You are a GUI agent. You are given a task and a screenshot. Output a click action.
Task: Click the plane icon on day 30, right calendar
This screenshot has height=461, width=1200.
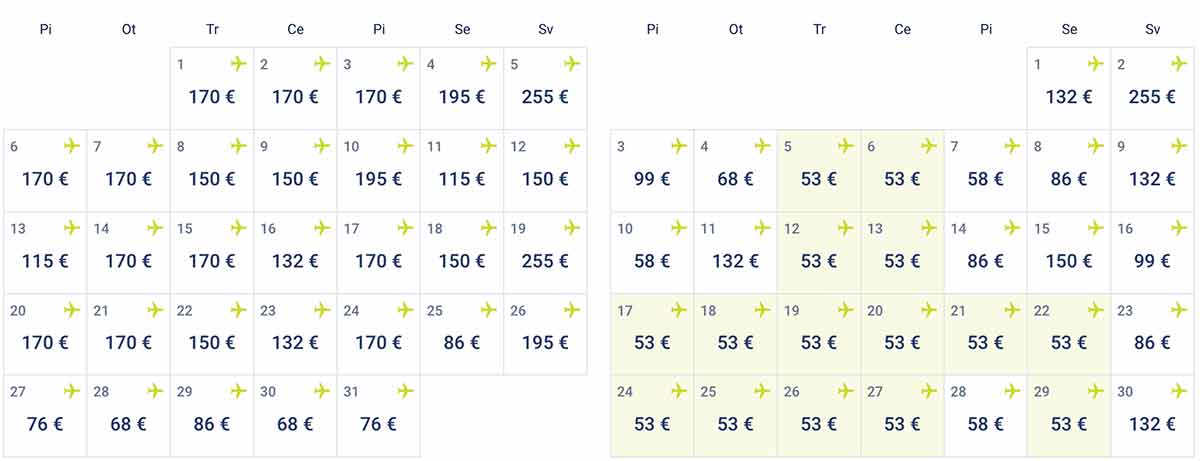1179,391
